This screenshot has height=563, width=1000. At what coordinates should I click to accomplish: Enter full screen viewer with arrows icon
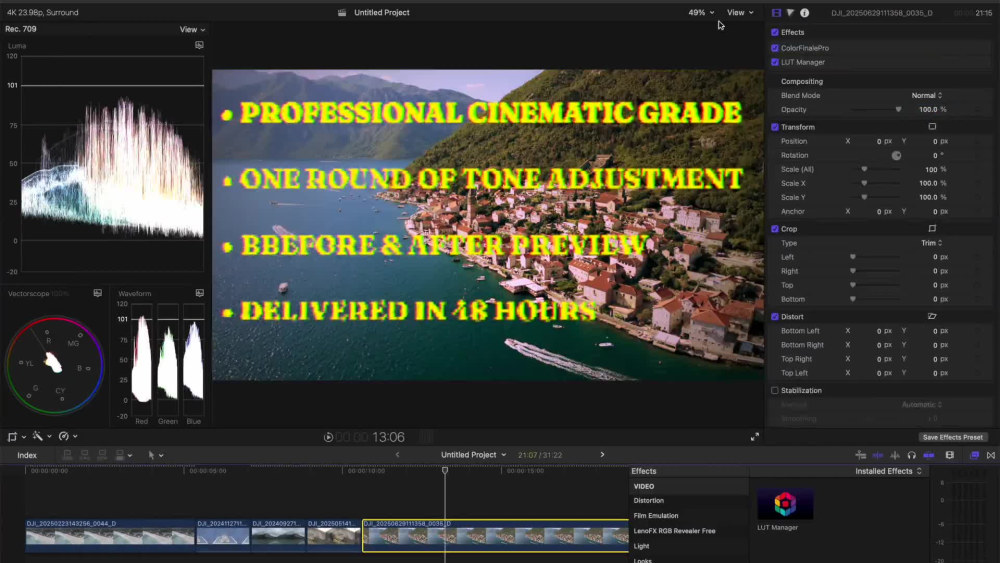point(754,437)
